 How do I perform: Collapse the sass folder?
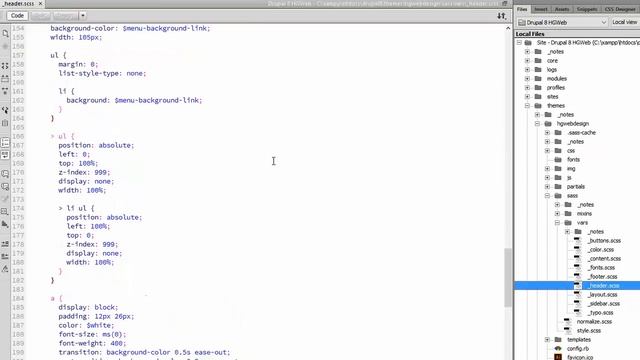pos(547,196)
